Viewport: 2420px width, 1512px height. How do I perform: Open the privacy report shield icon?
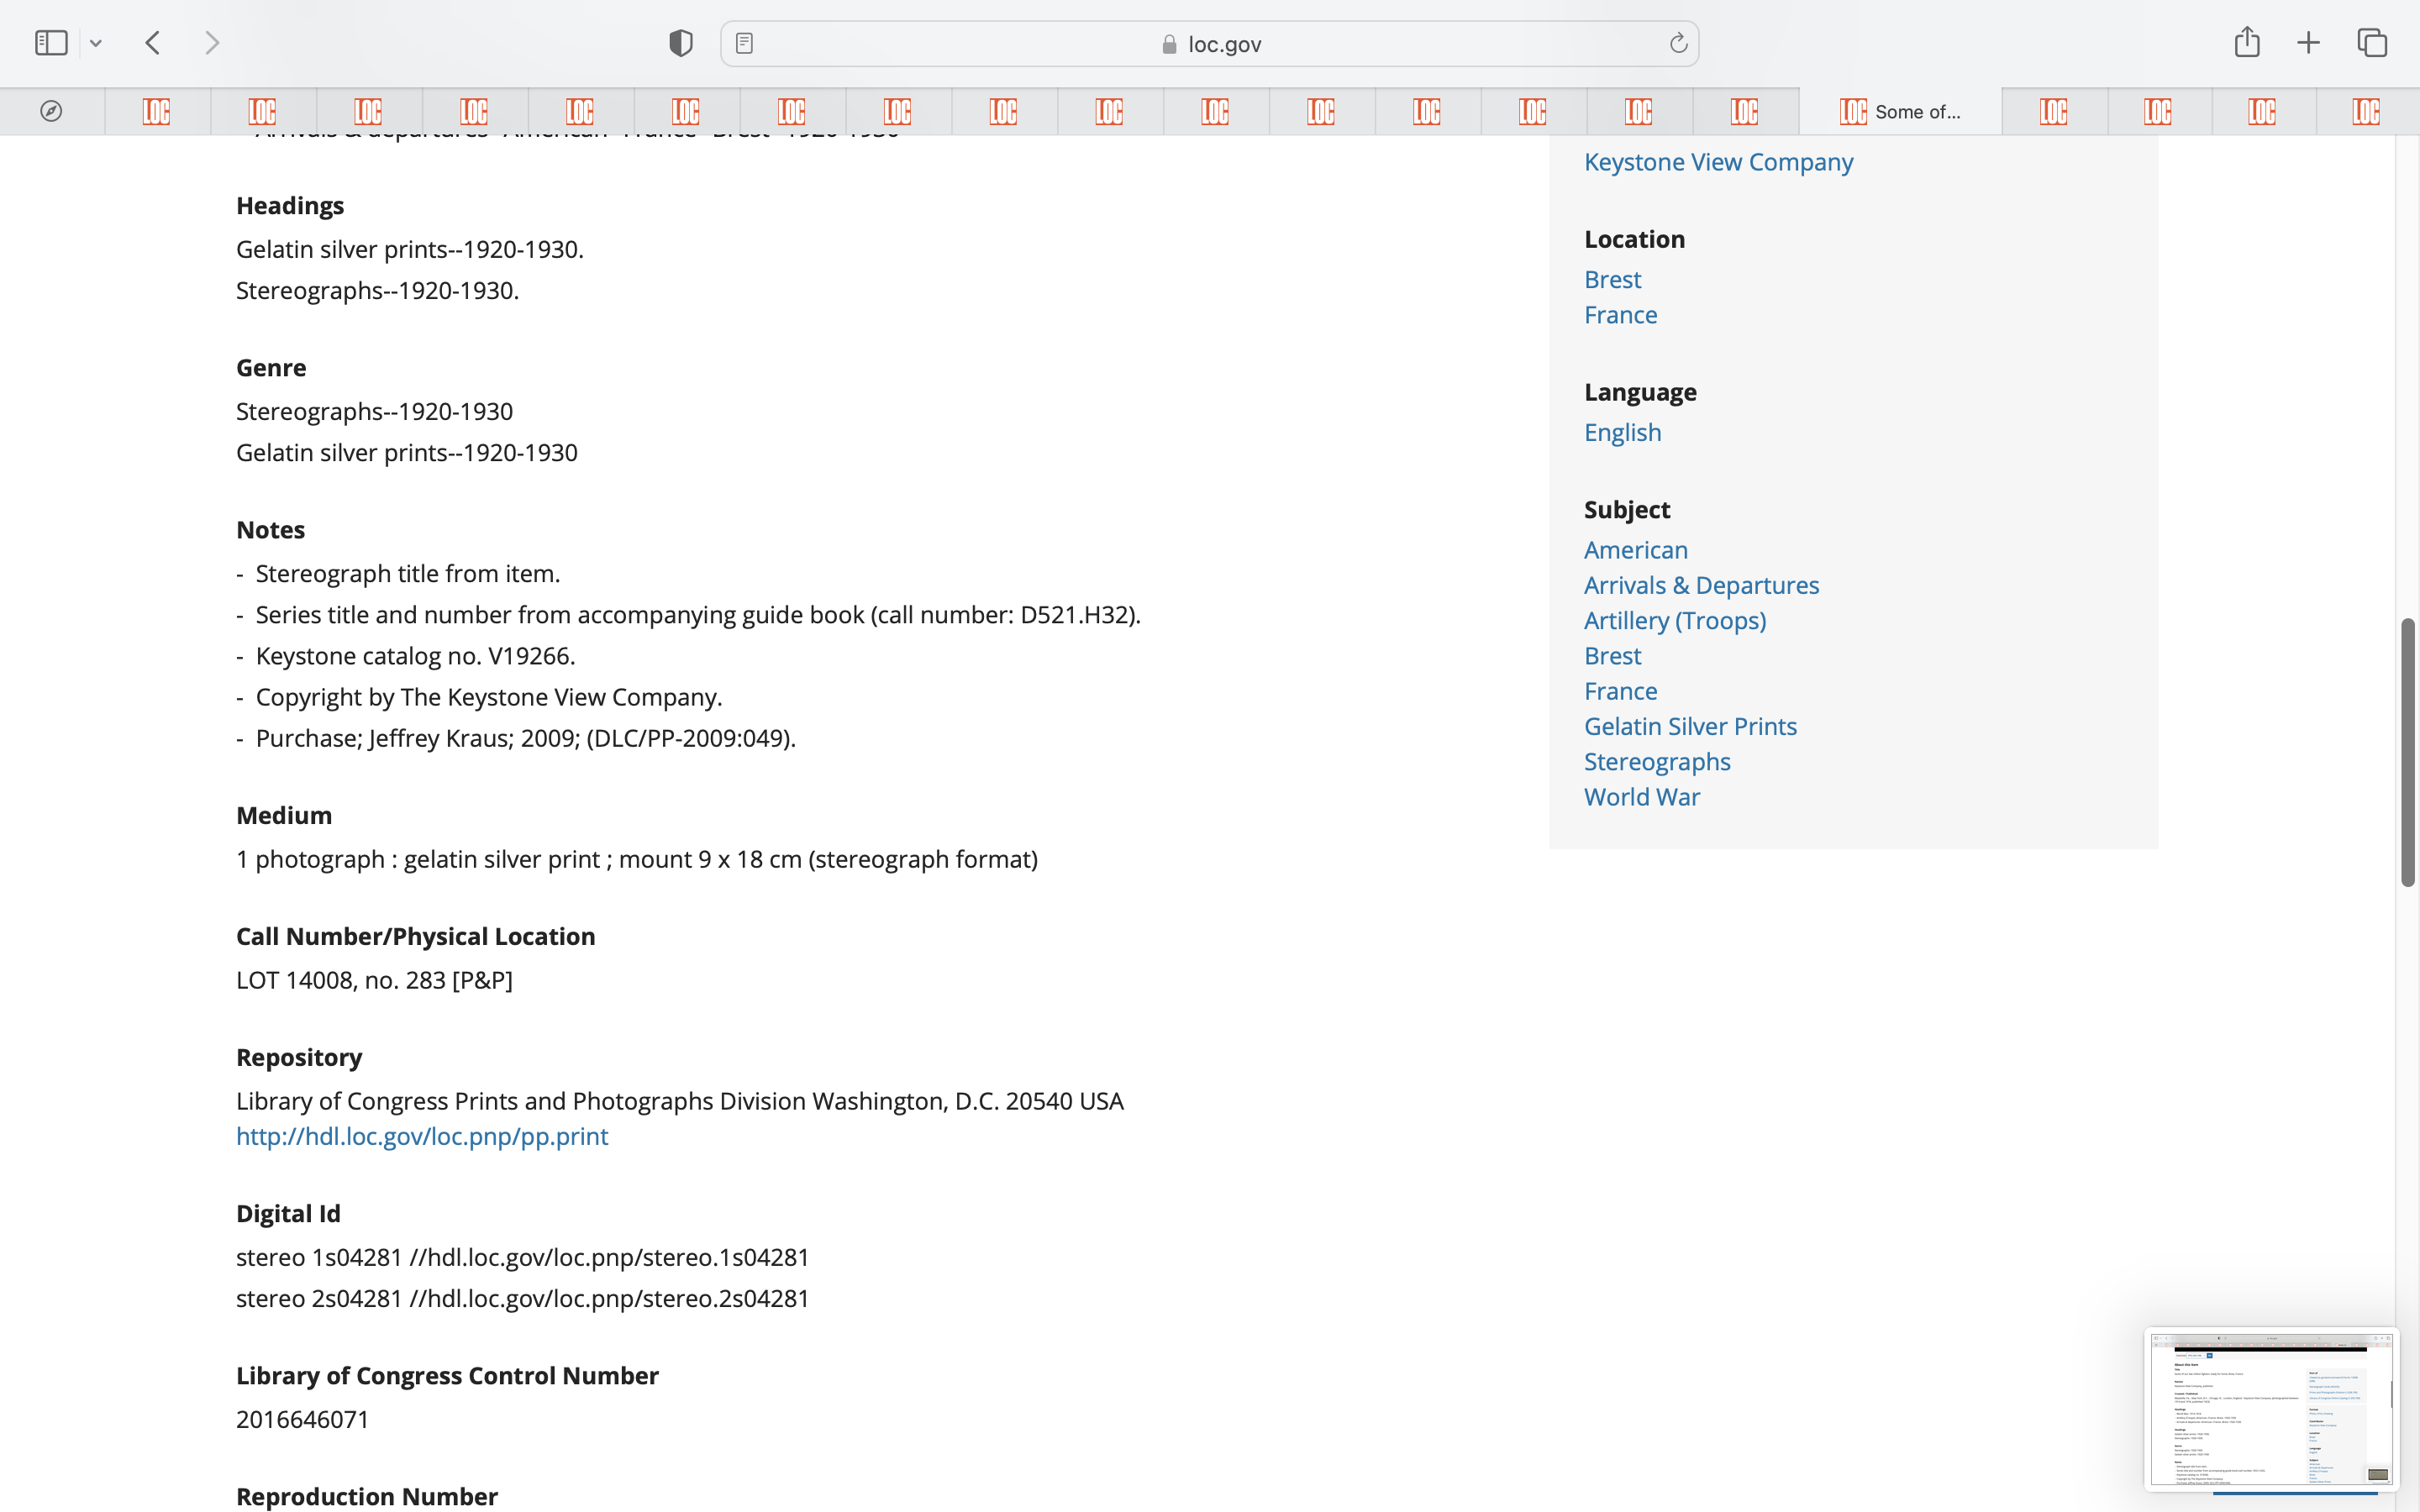point(680,43)
